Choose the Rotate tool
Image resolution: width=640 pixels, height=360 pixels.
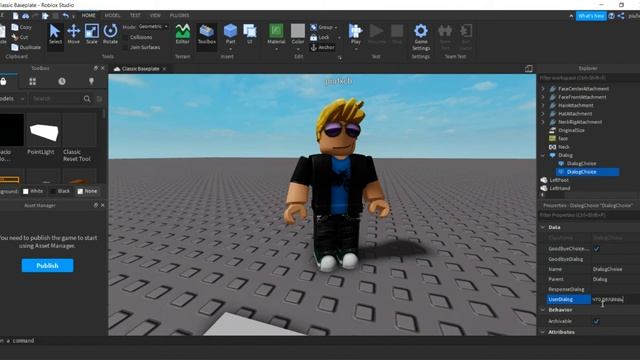110,34
